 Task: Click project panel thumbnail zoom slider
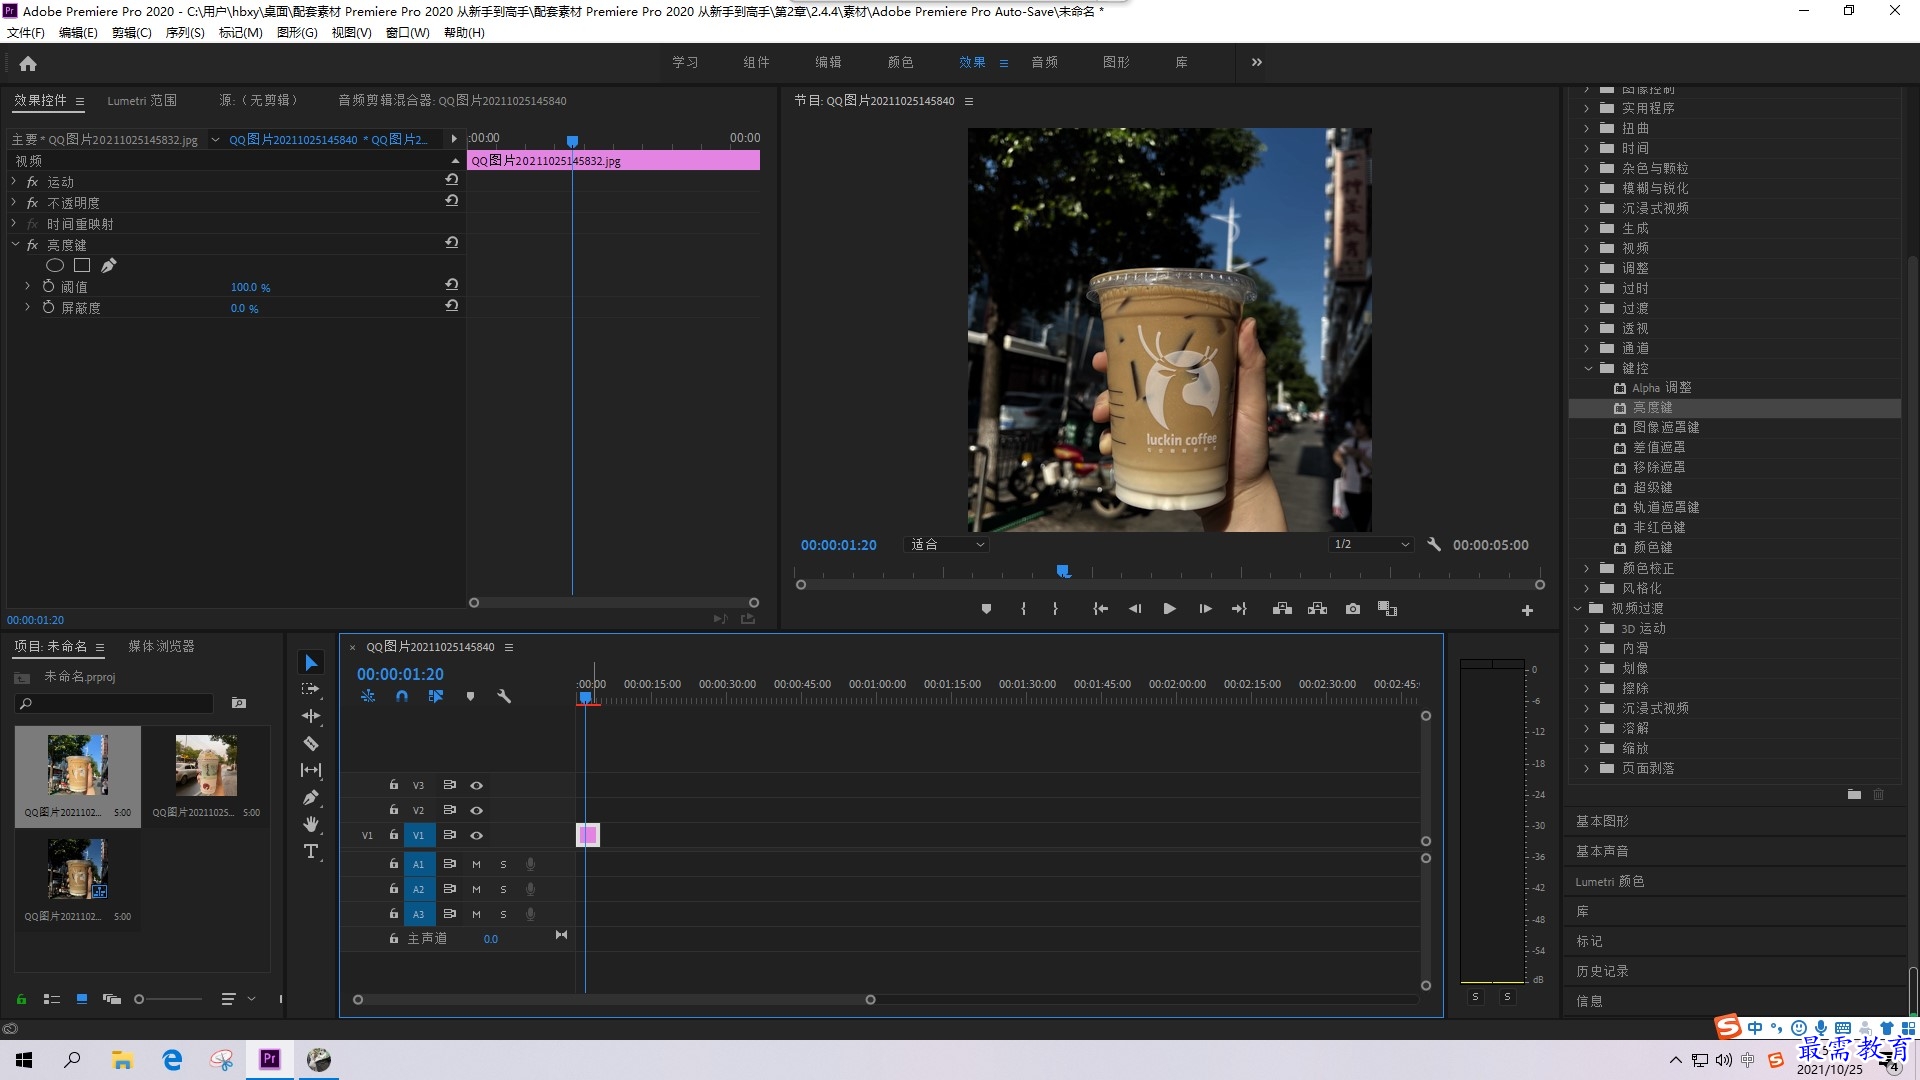(140, 999)
